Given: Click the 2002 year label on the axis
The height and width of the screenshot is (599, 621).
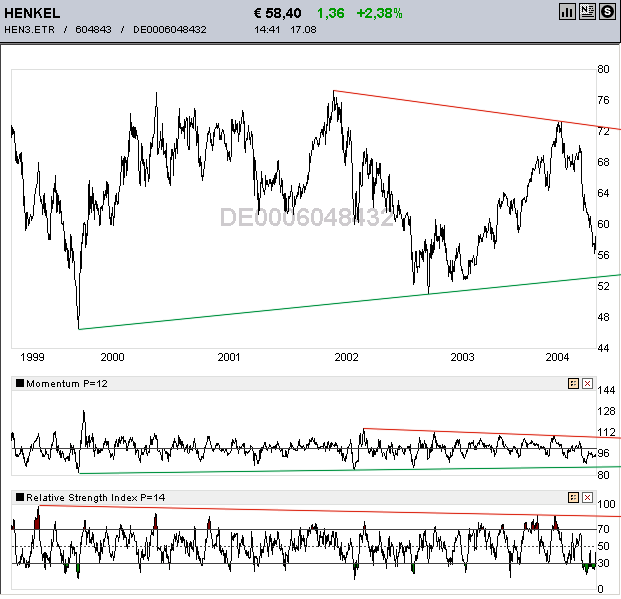Looking at the screenshot, I should (x=346, y=357).
